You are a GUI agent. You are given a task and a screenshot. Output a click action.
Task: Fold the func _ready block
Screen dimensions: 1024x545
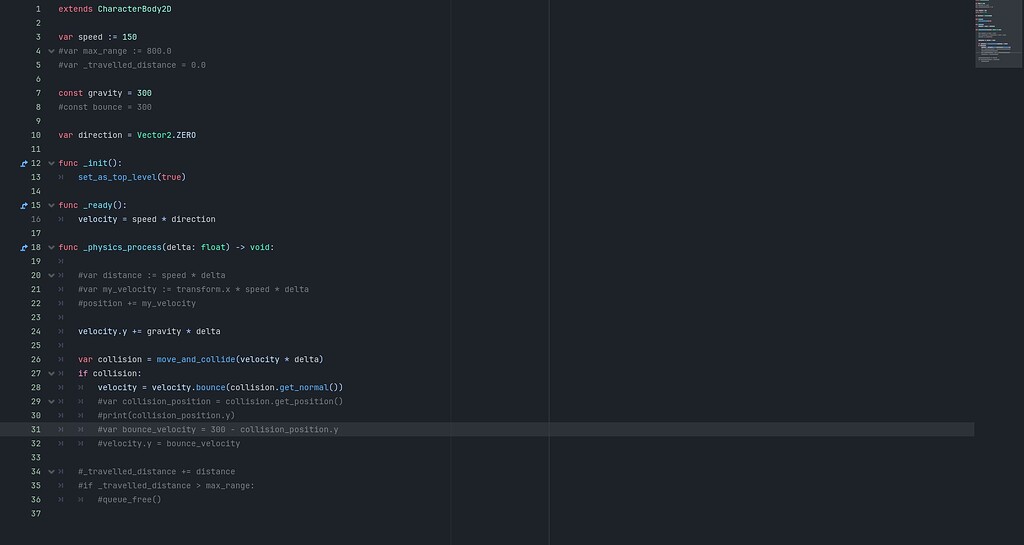point(51,205)
